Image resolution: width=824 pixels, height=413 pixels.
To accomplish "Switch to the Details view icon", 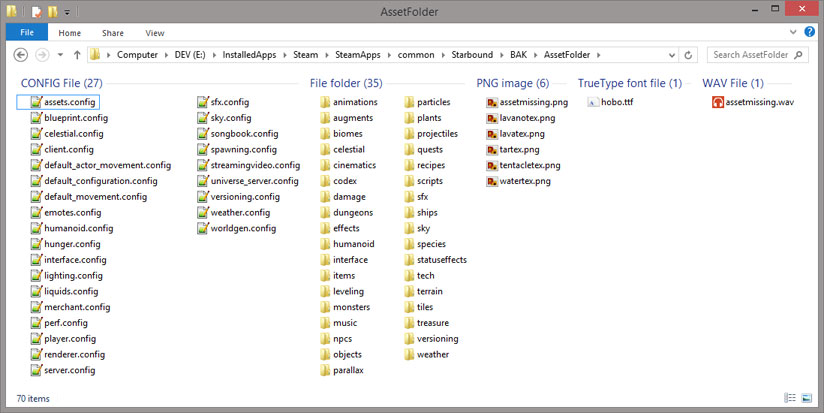I will tap(790, 398).
